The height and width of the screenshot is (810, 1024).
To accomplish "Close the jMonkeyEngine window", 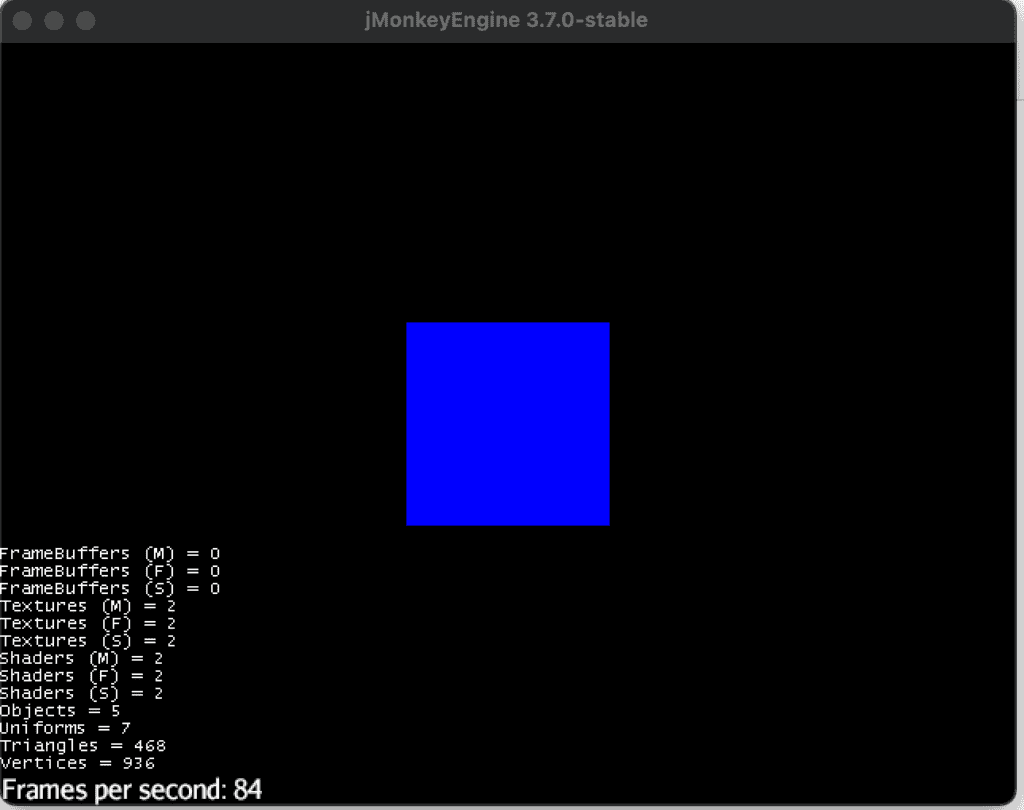I will click(x=23, y=21).
